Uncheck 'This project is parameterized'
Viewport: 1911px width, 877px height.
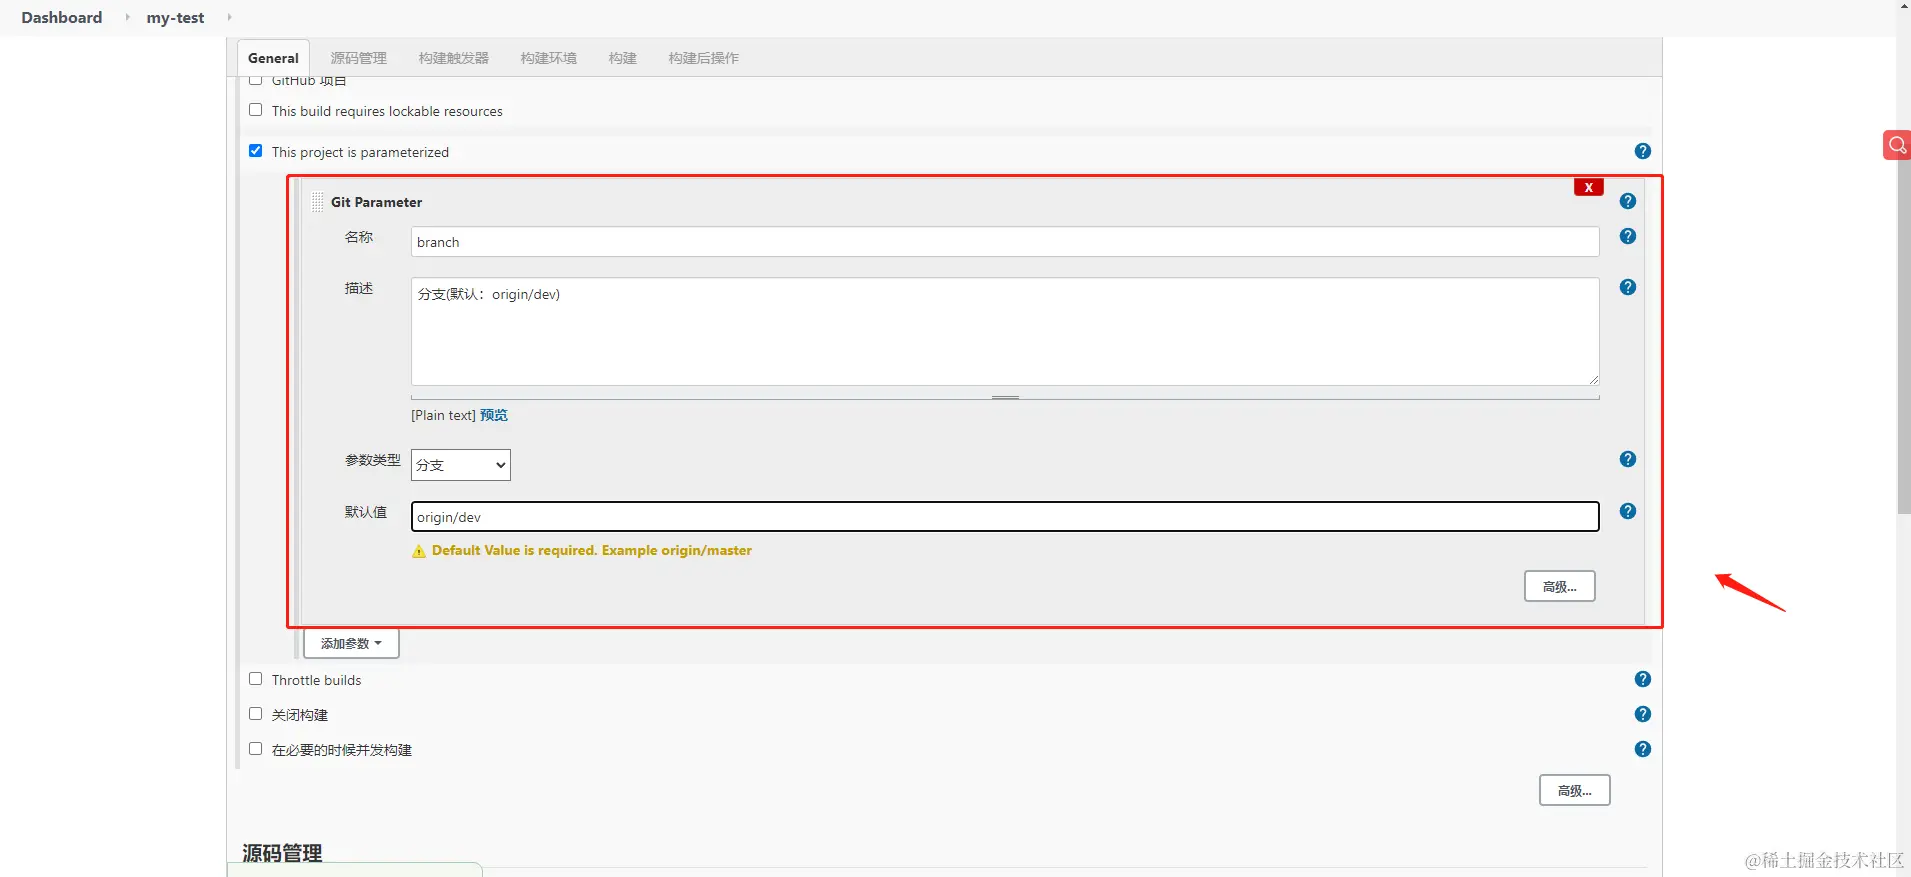(x=256, y=151)
